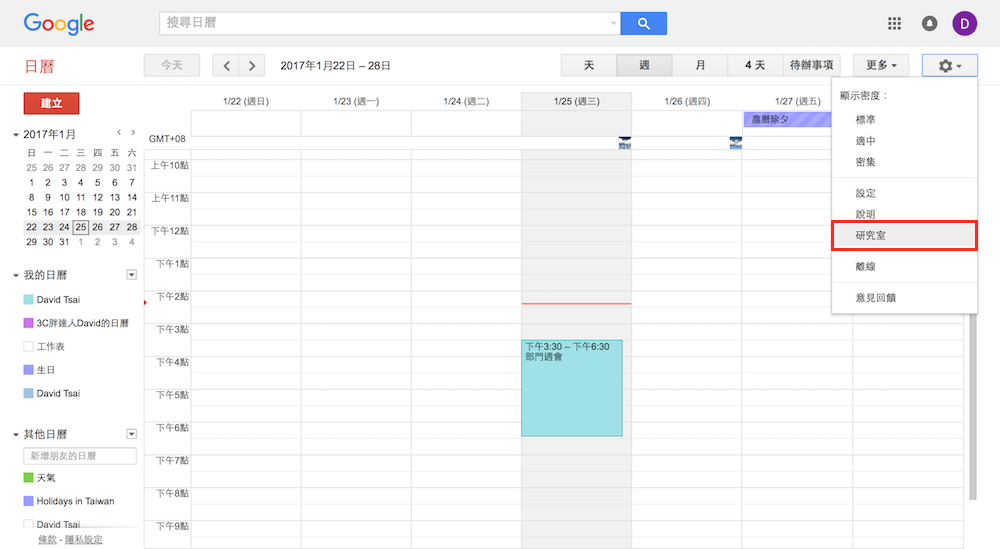Image resolution: width=1000 pixels, height=549 pixels.
Task: Go to previous week arrow
Action: coord(227,66)
